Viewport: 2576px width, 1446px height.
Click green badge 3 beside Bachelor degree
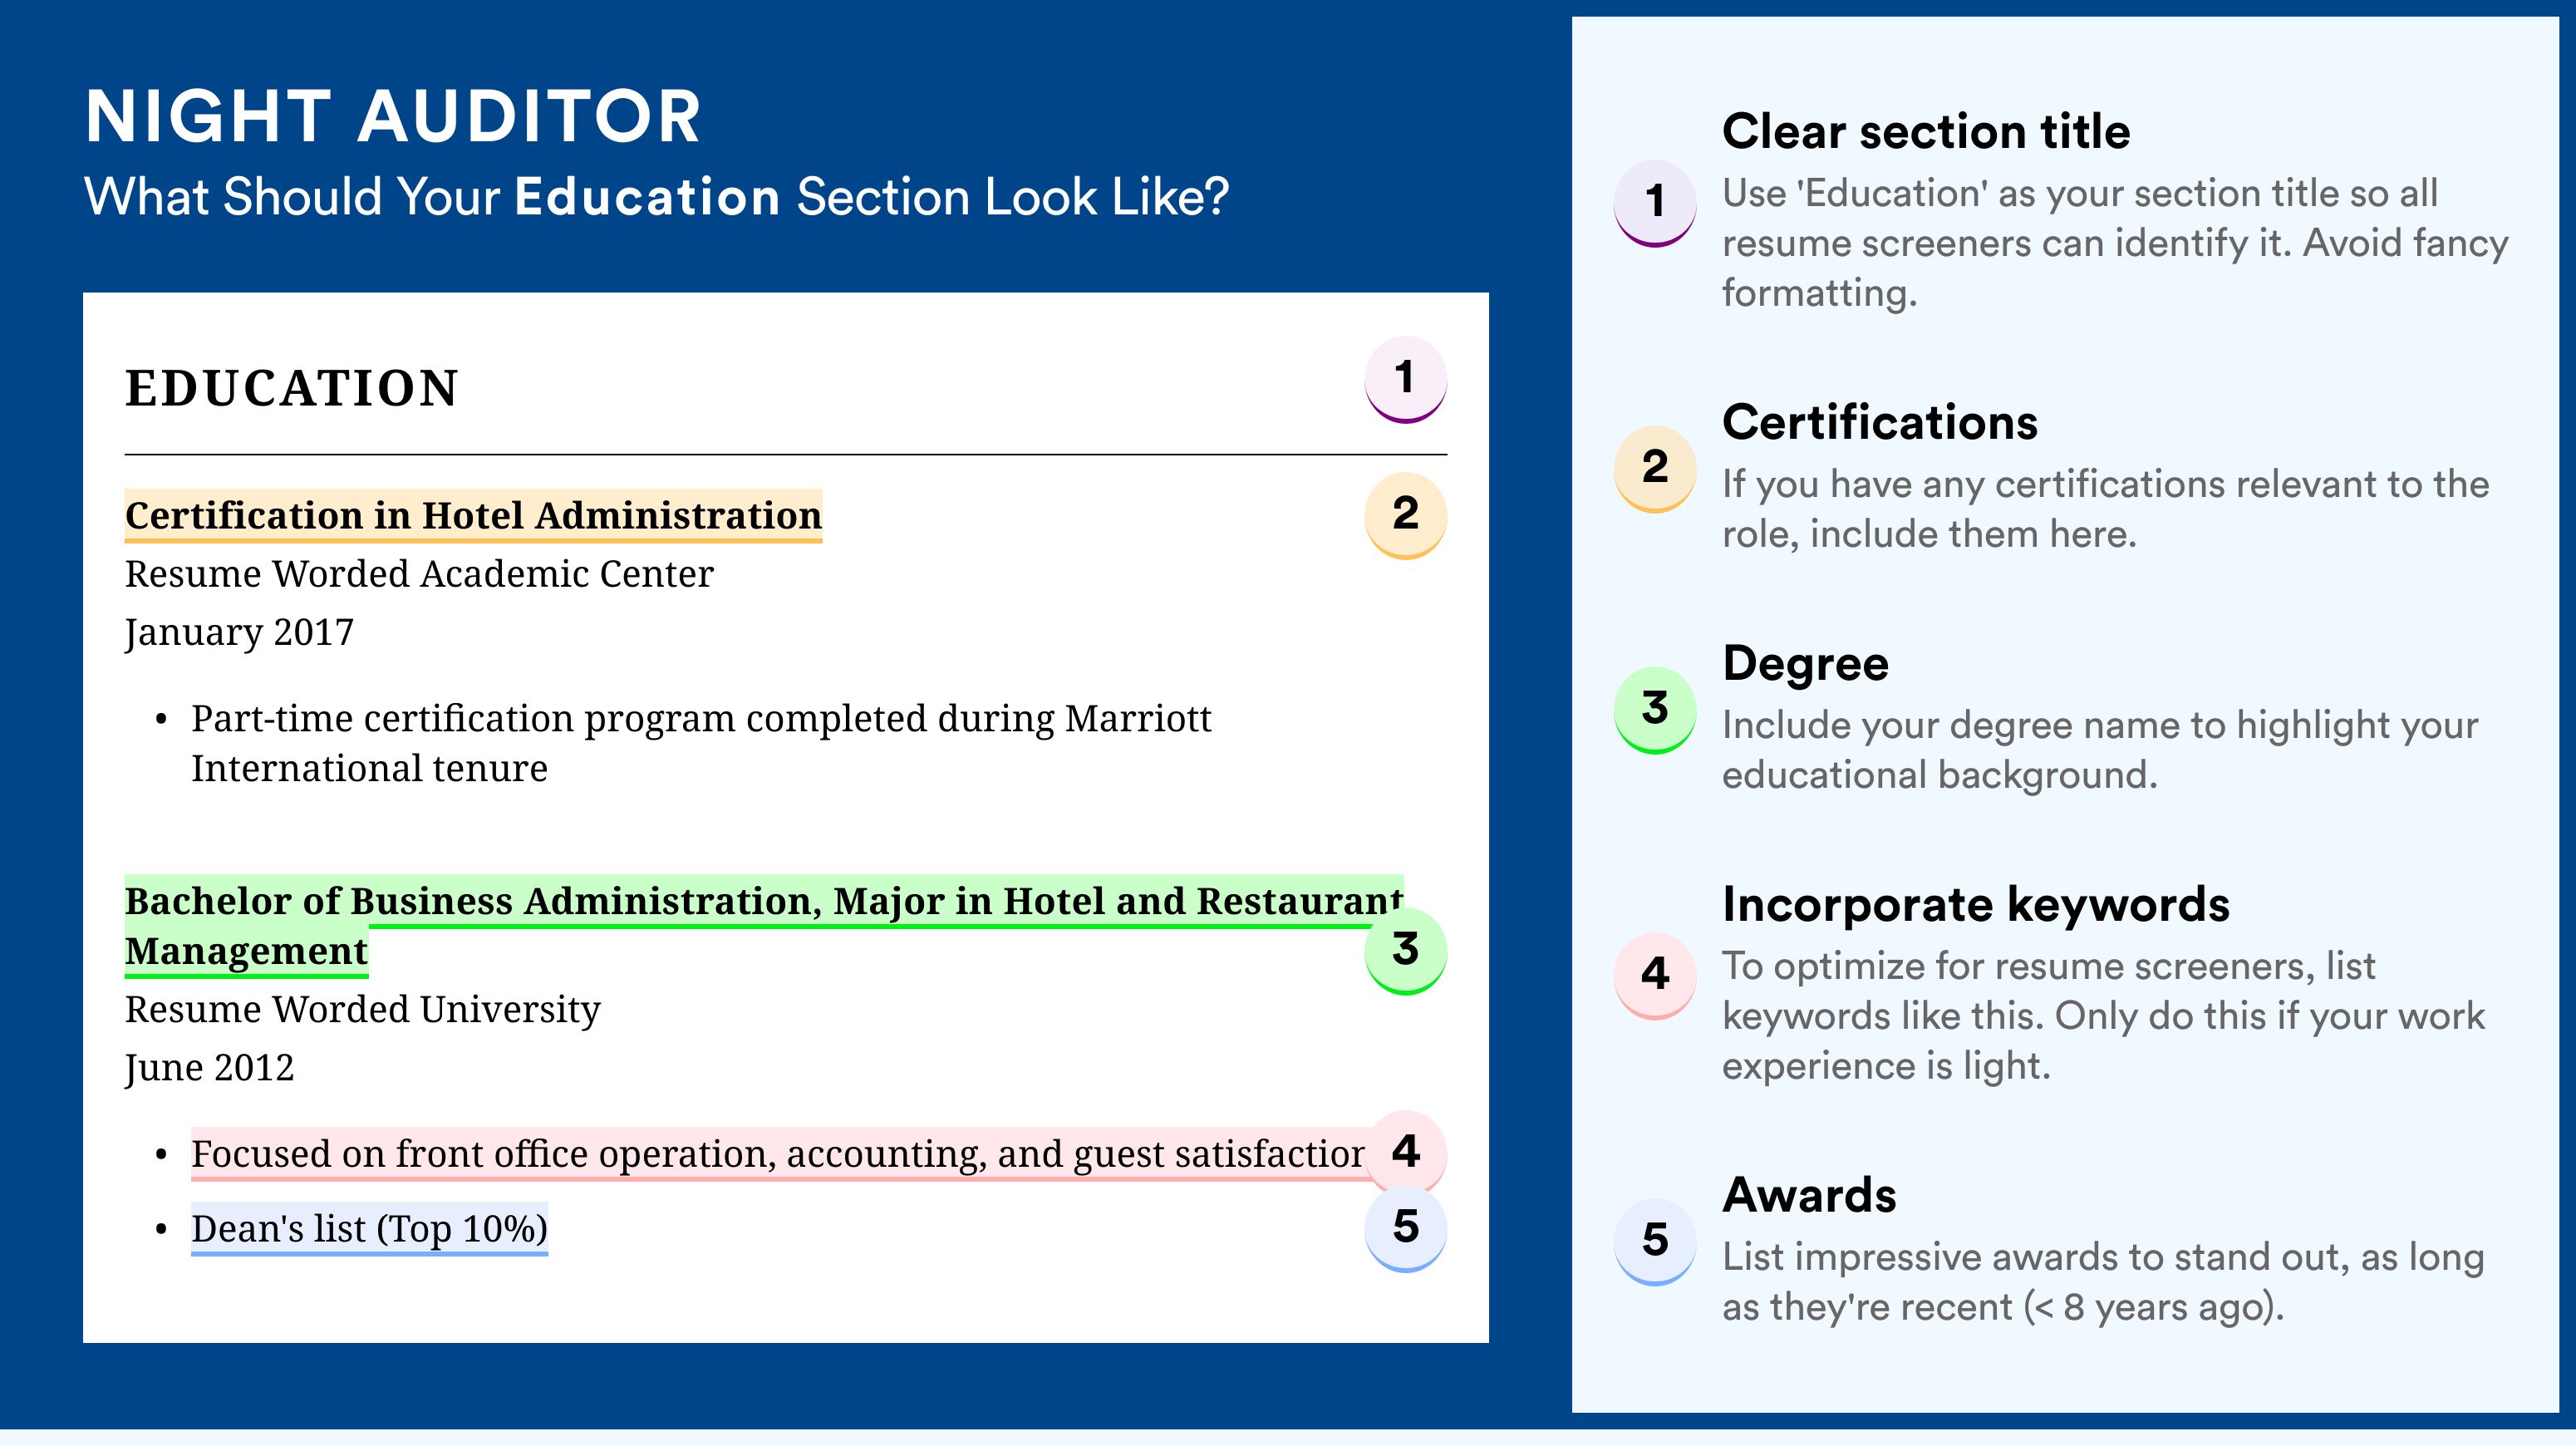coord(1405,950)
